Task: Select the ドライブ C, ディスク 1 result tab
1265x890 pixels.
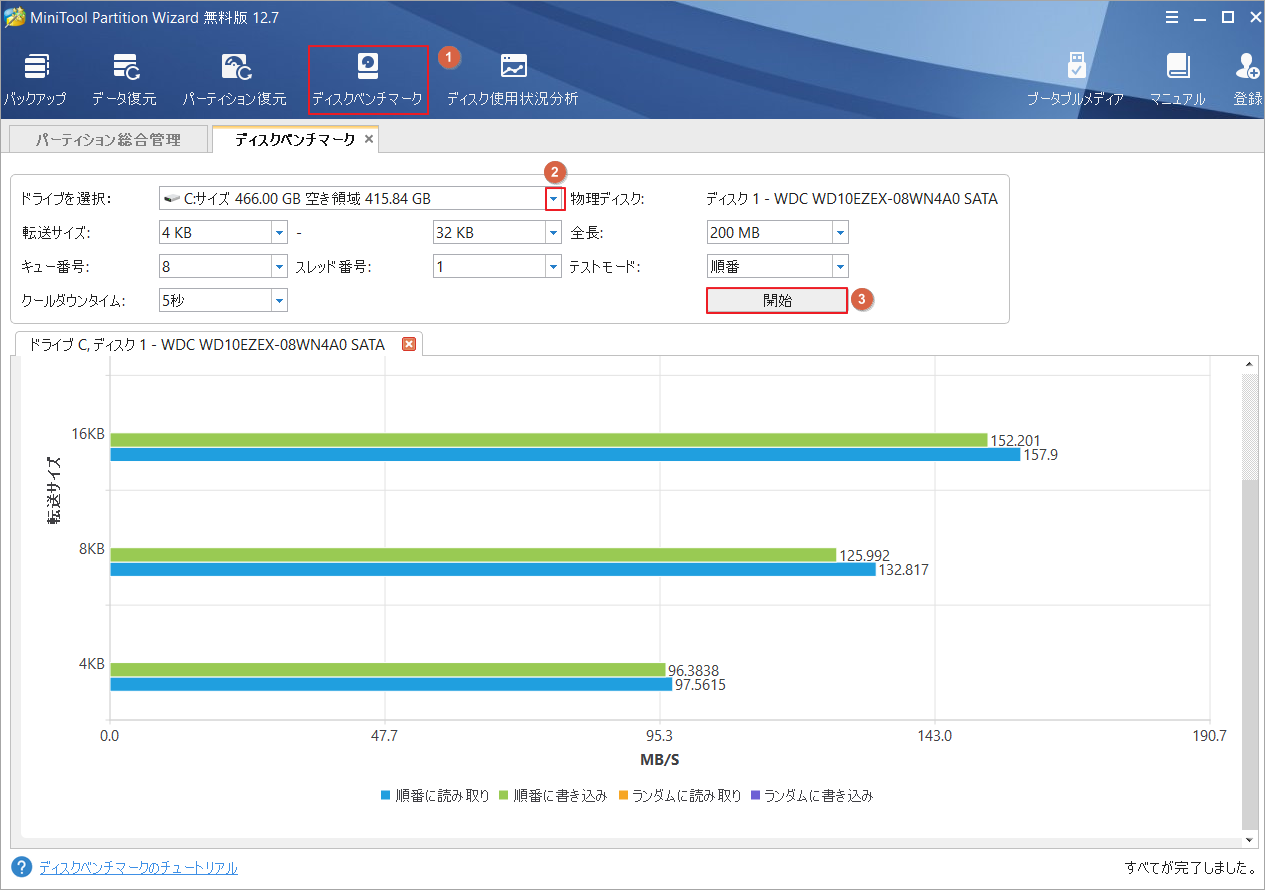Action: tap(207, 344)
